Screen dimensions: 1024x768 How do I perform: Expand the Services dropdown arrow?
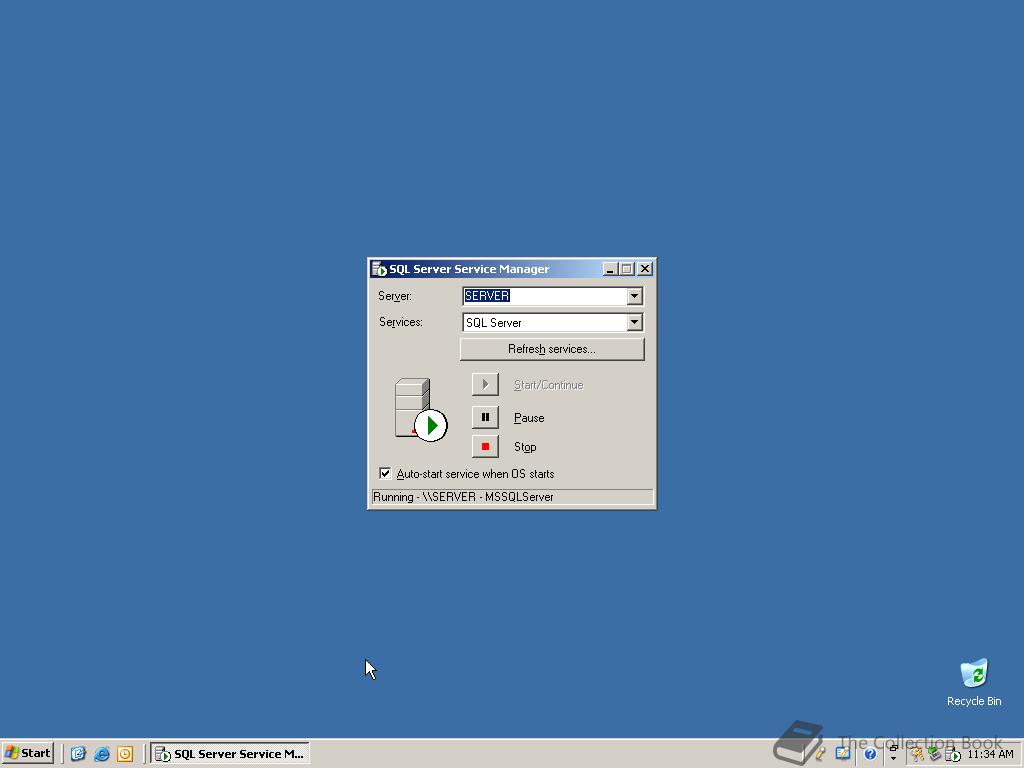[x=634, y=322]
